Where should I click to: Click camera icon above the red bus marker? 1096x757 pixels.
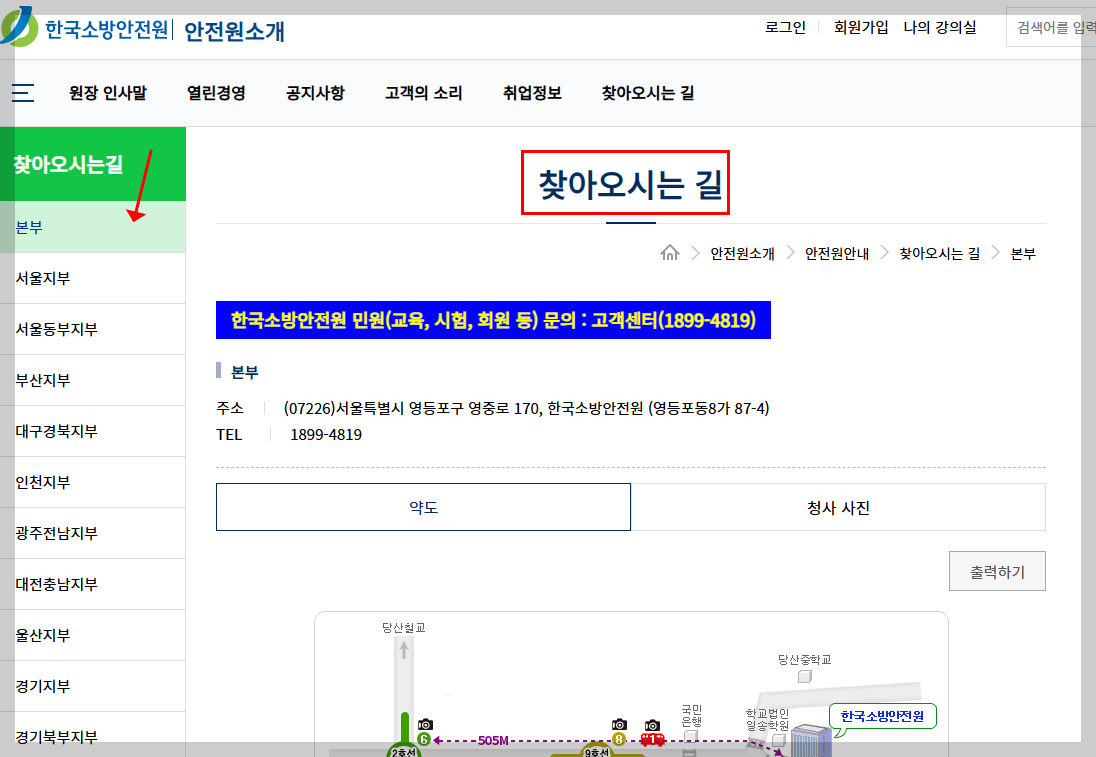pyautogui.click(x=652, y=725)
